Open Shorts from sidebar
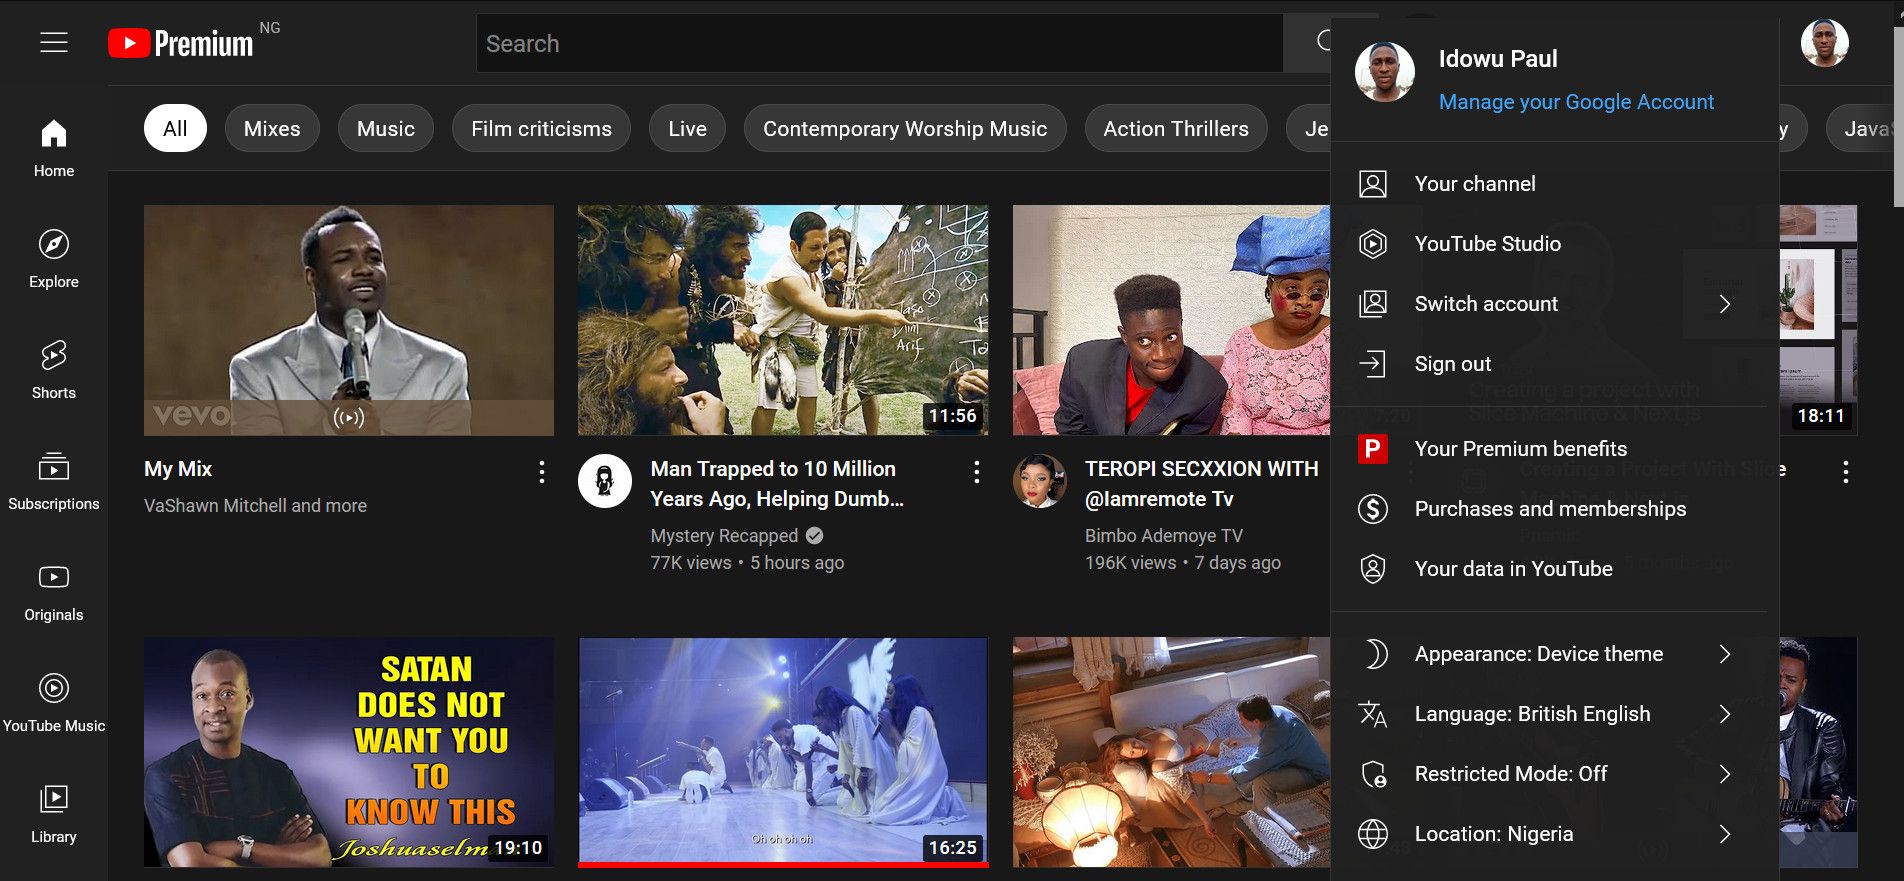Image resolution: width=1904 pixels, height=881 pixels. point(54,370)
